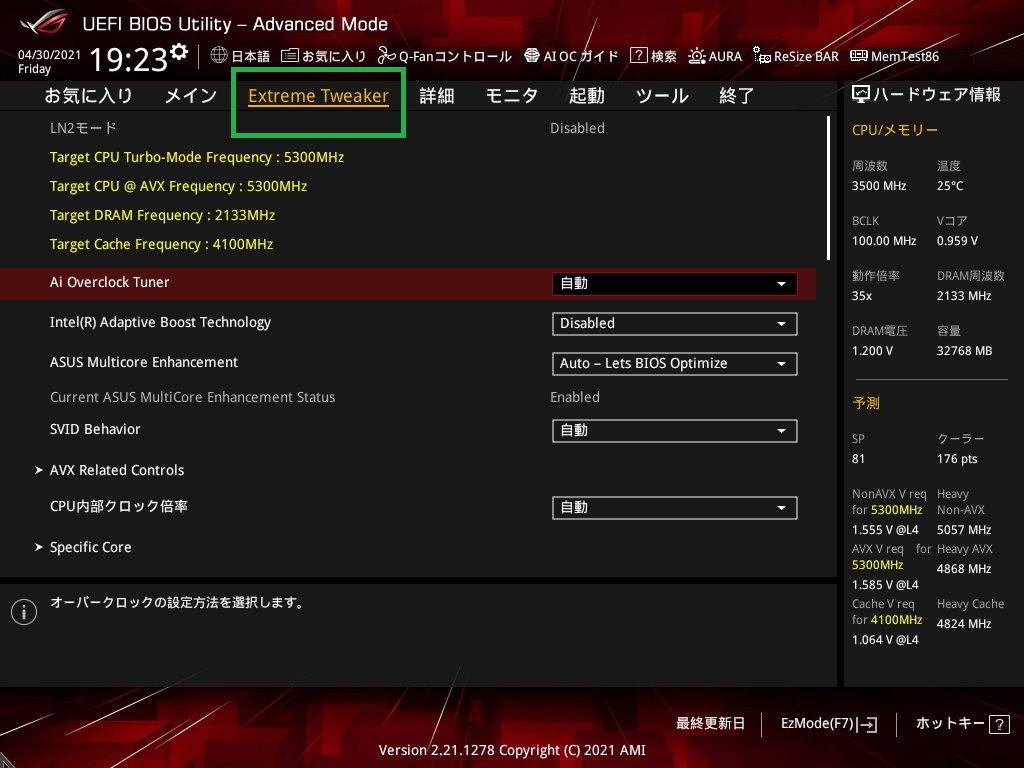Click the search question-mark icon
The width and height of the screenshot is (1024, 768).
pyautogui.click(x=638, y=56)
